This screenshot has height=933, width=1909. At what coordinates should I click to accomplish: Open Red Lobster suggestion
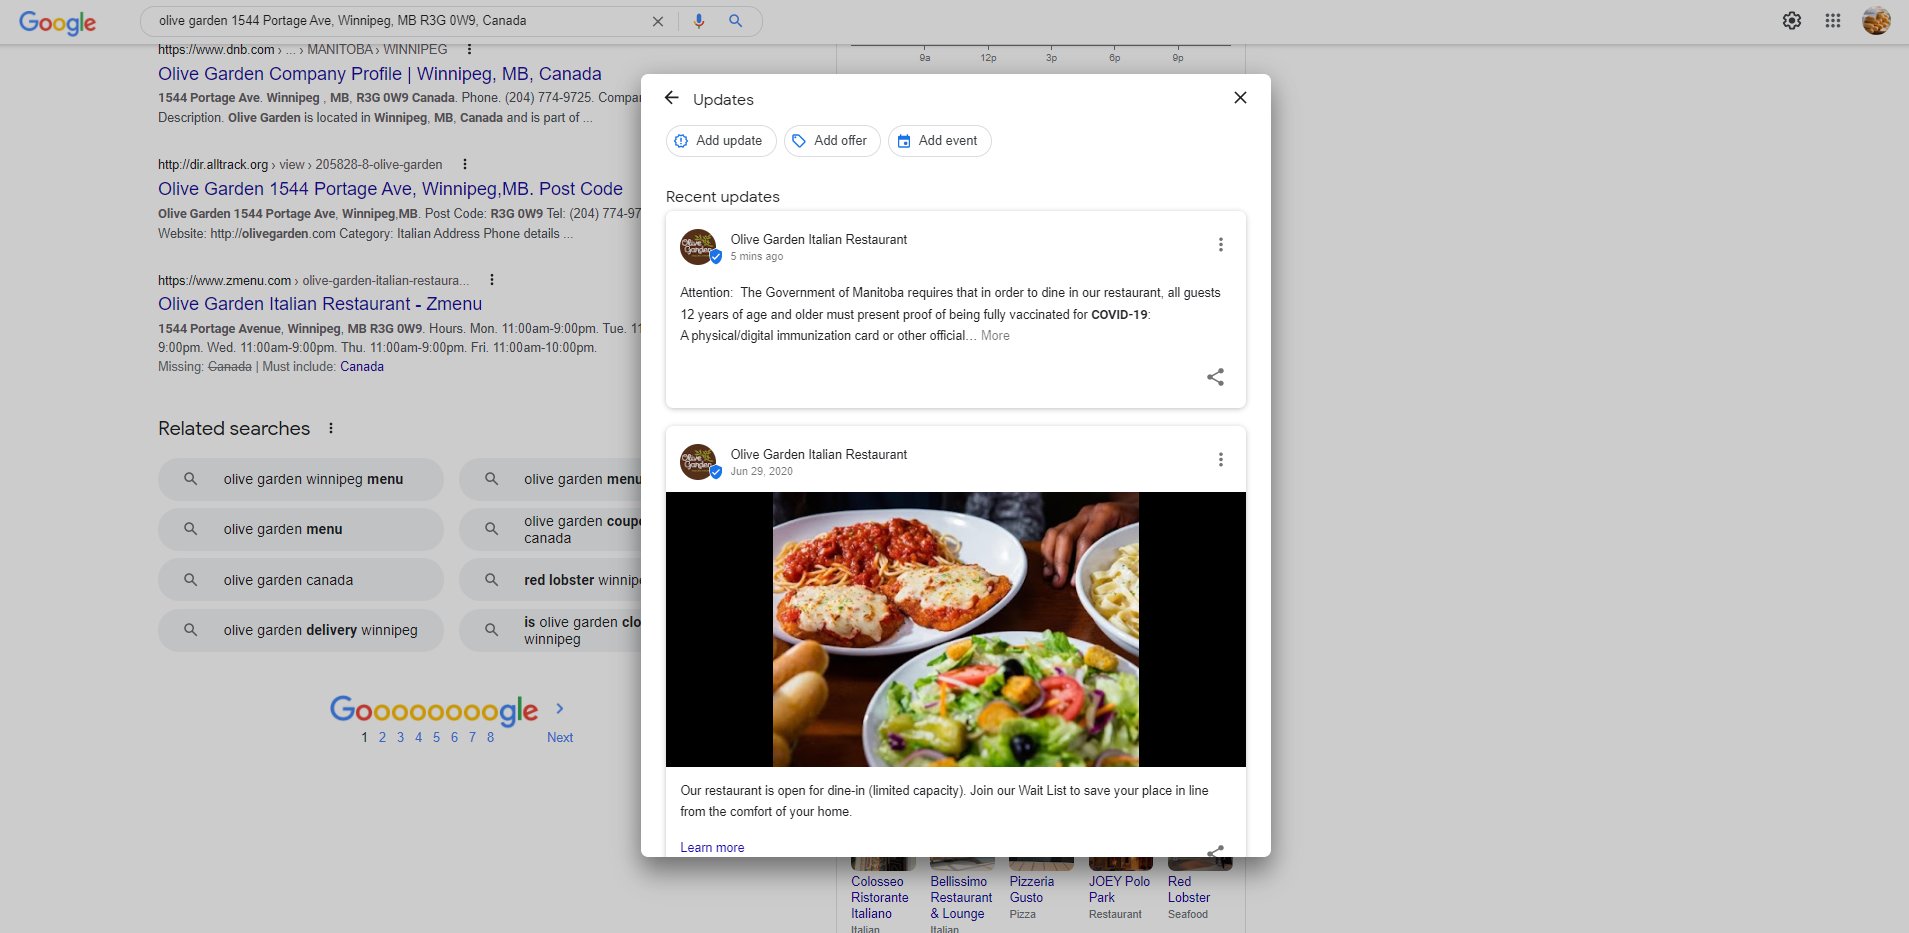(1189, 890)
